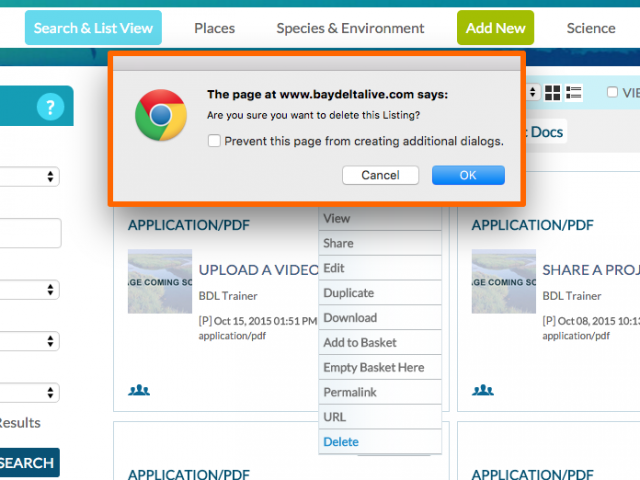
Task: Choose URL in context menu
Action: 380,417
